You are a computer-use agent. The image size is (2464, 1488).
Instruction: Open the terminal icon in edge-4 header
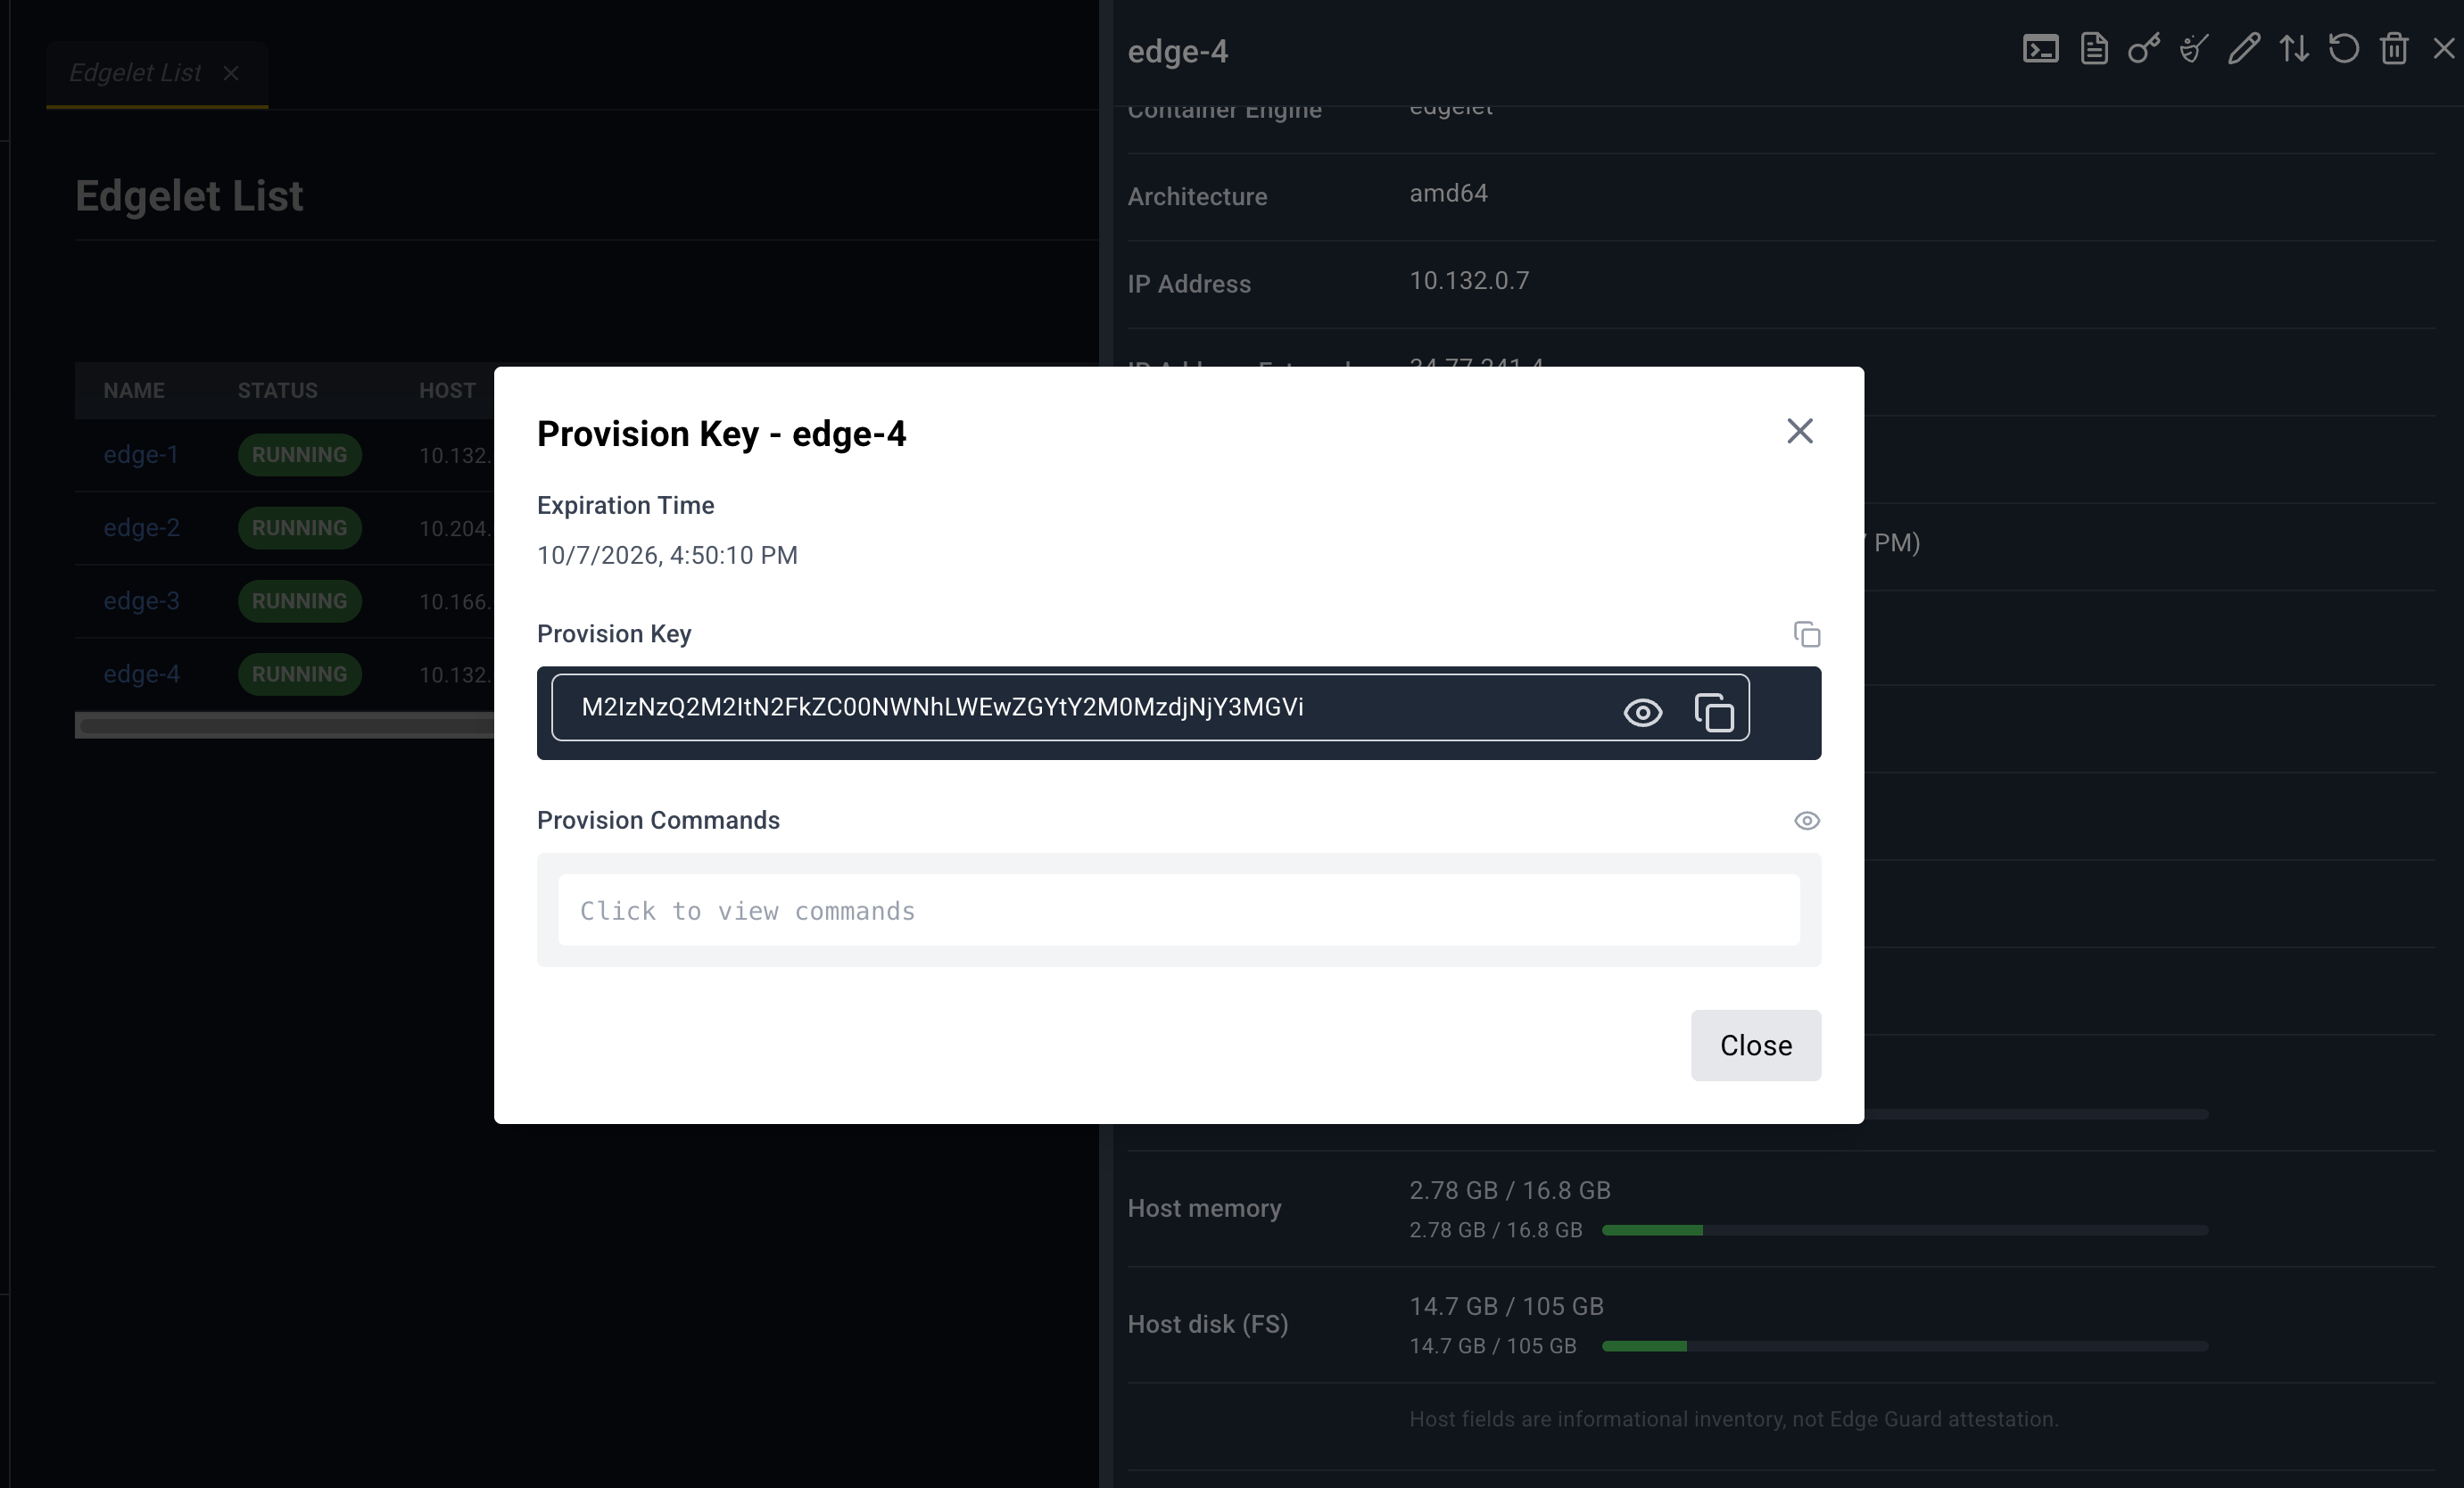click(2040, 49)
